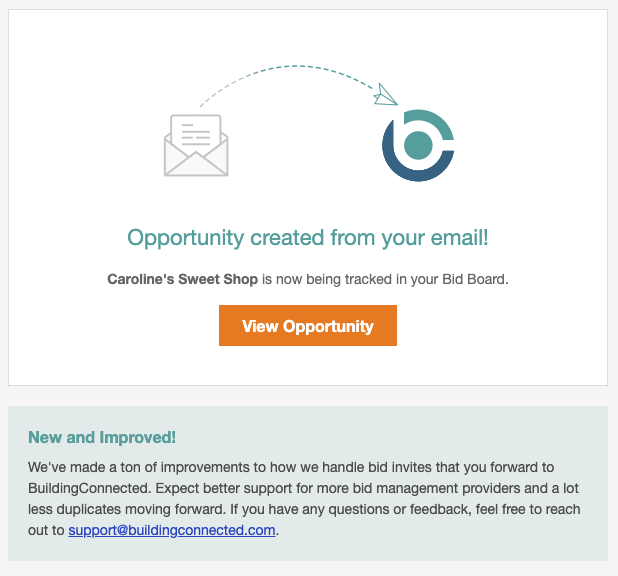
Task: Click the word BuildingConnected in the paragraph
Action: [x=89, y=488]
